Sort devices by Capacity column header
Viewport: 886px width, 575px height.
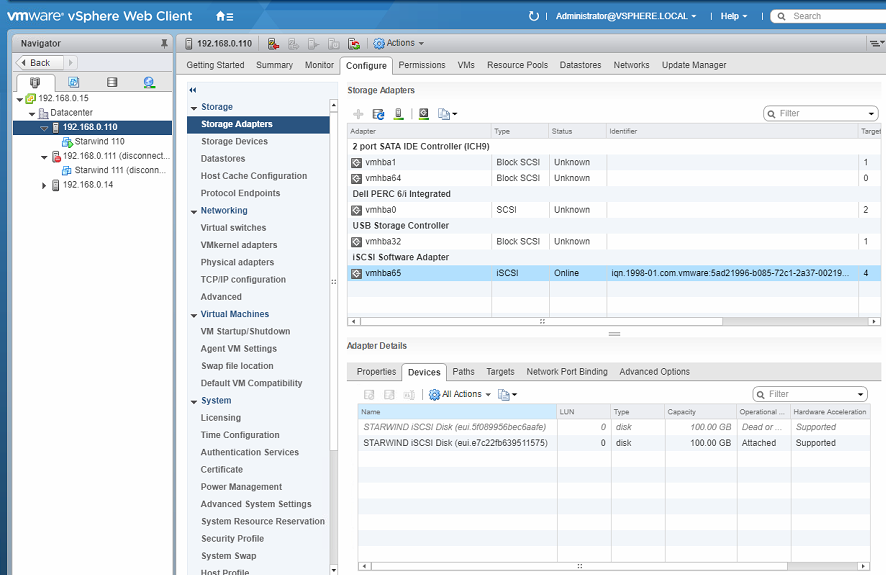point(701,412)
